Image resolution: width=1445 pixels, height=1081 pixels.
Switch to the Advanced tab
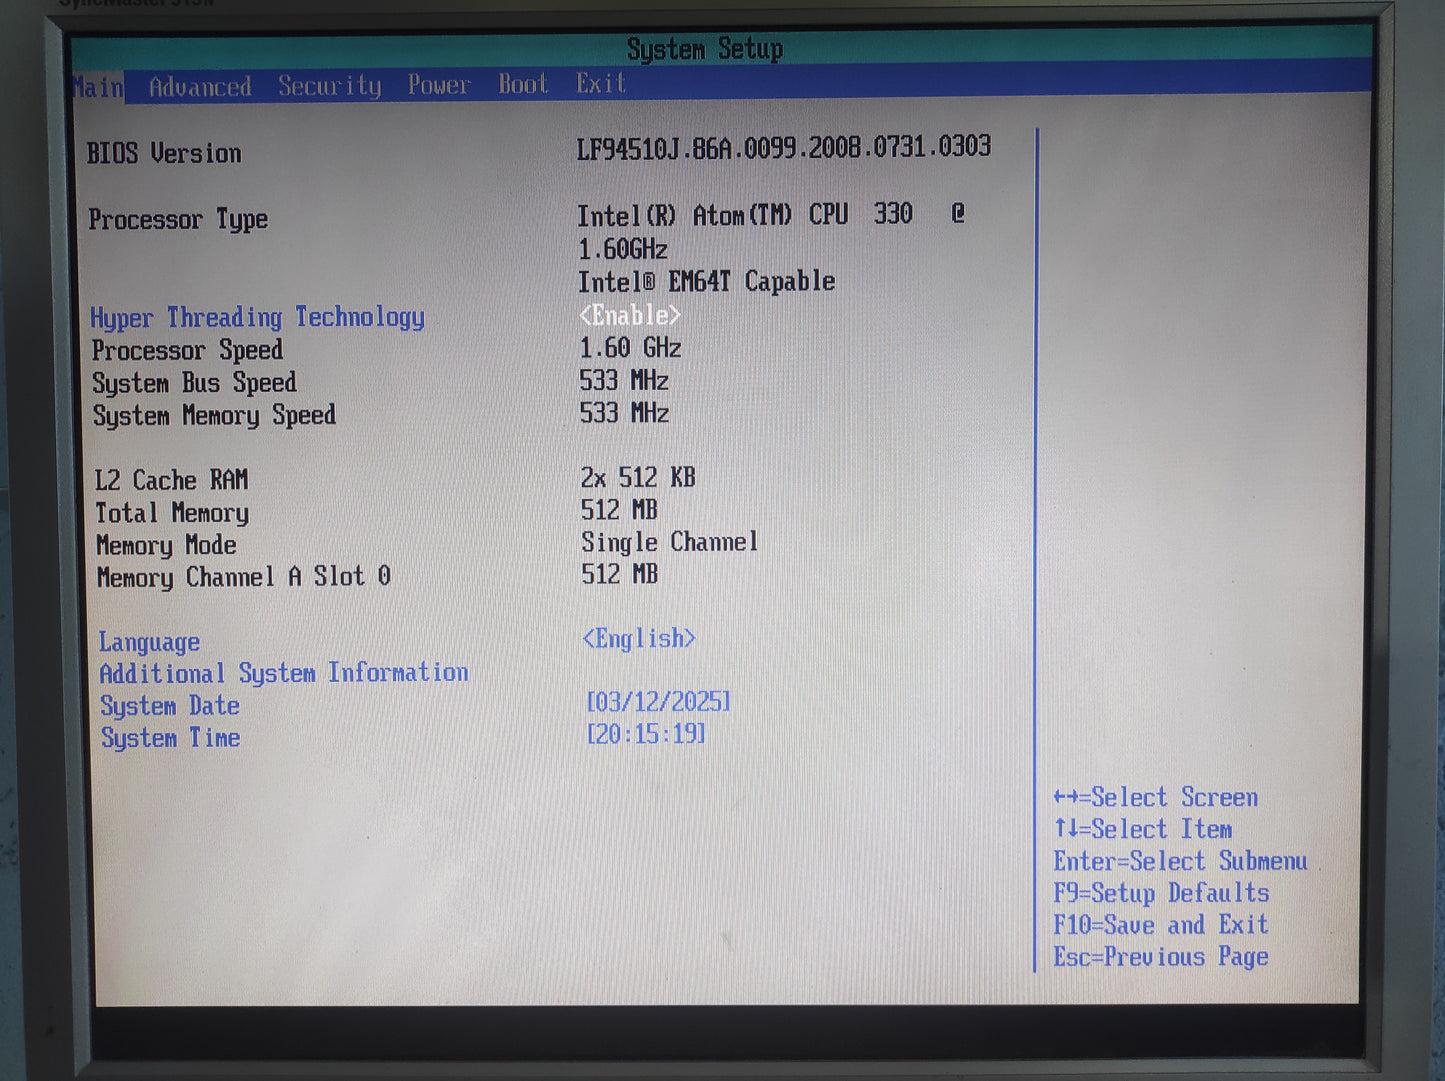tap(200, 87)
